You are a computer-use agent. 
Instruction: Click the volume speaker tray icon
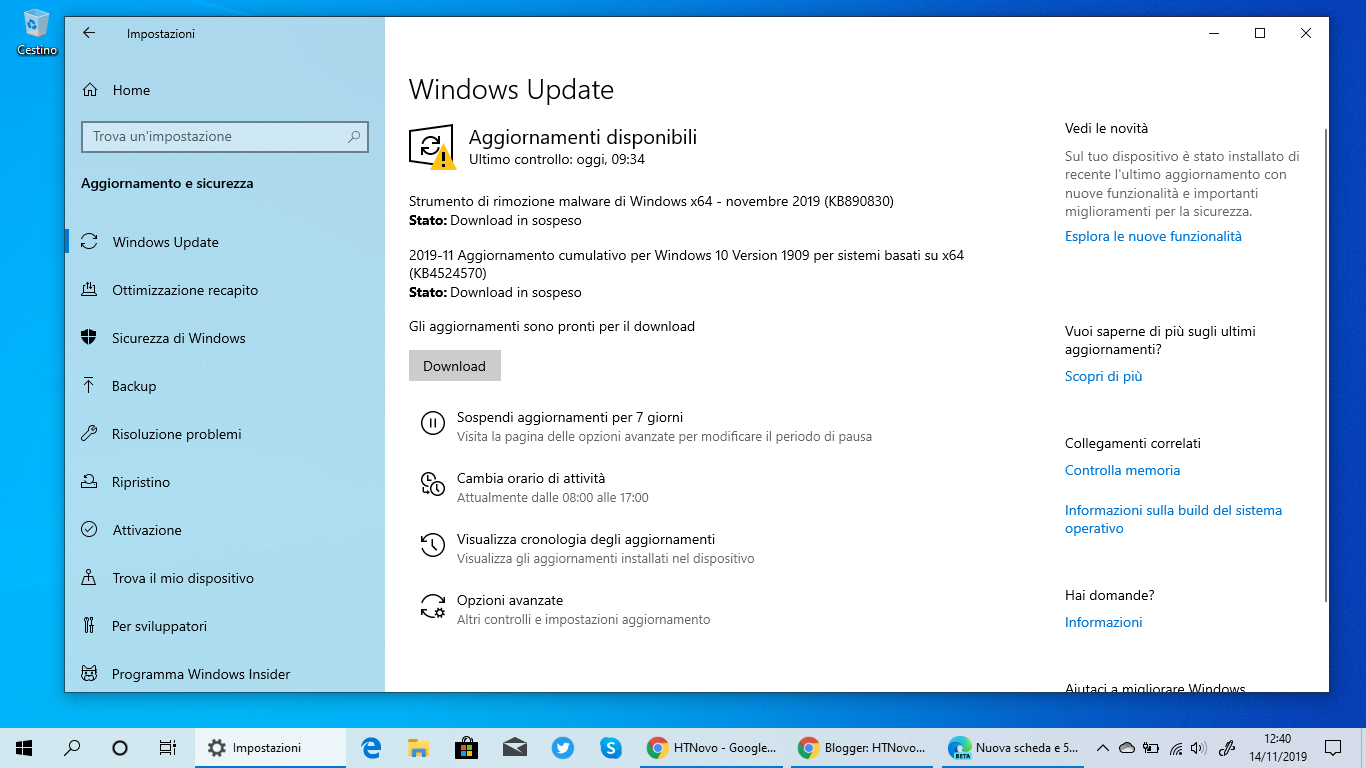(x=1198, y=747)
